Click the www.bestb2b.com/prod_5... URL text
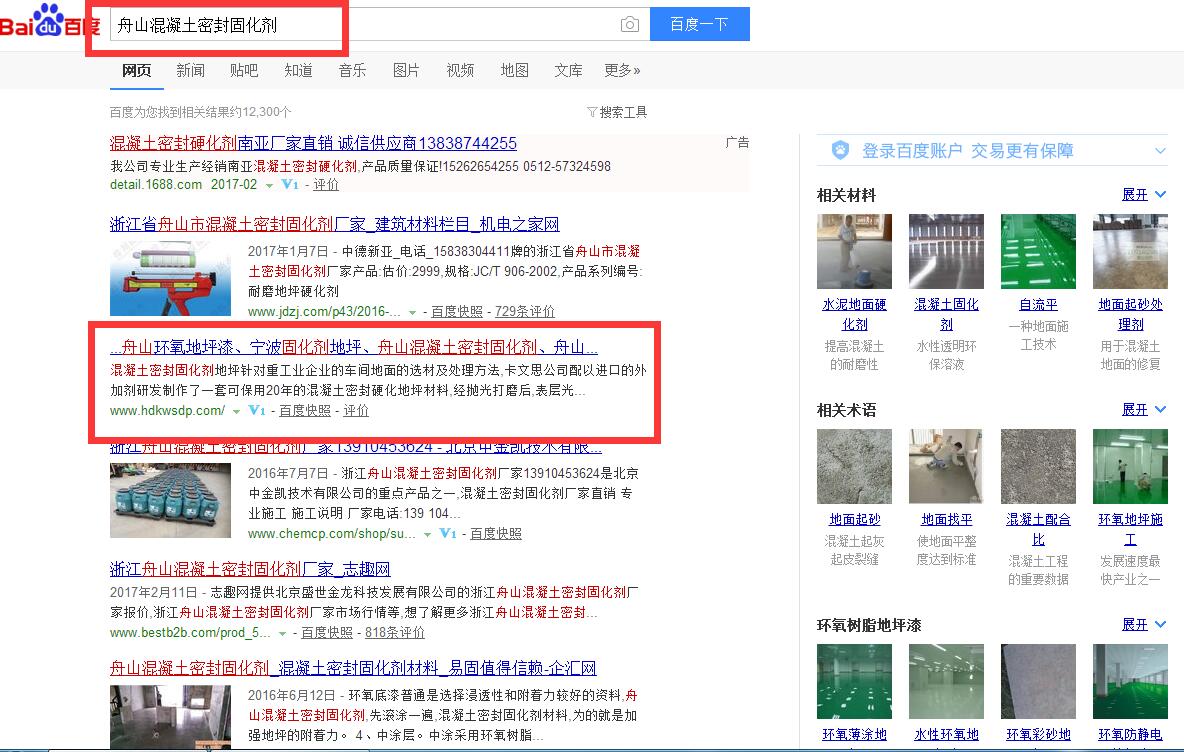Image resolution: width=1184 pixels, height=752 pixels. tap(190, 633)
